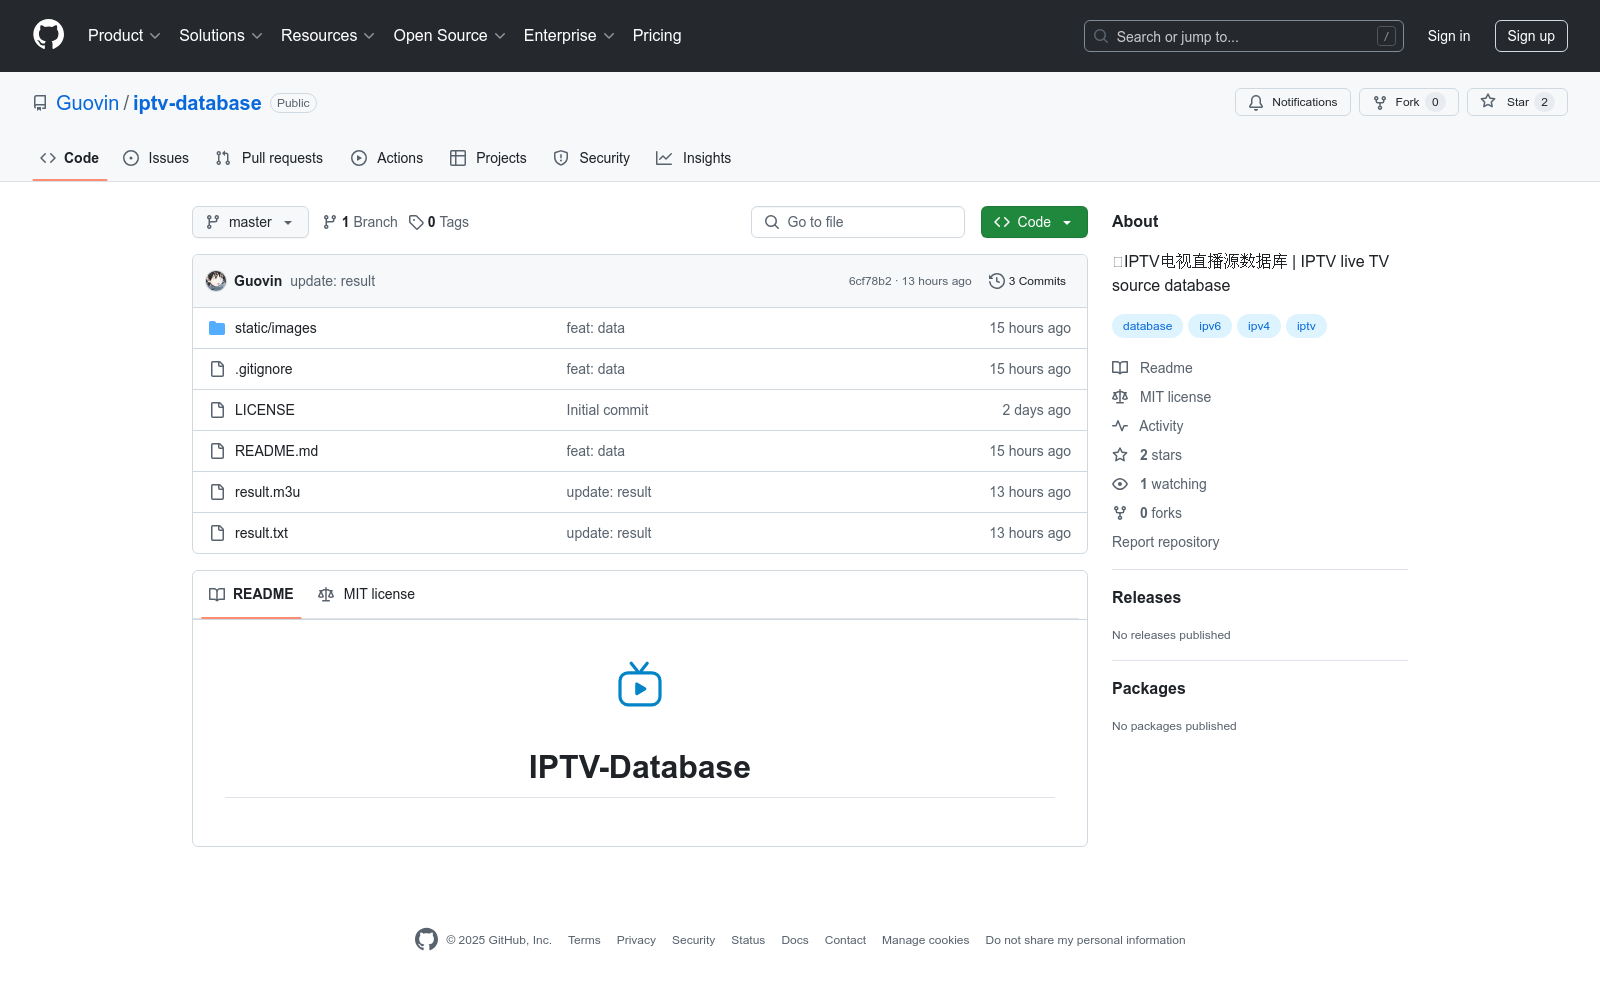Click the Sign up button

tap(1531, 36)
